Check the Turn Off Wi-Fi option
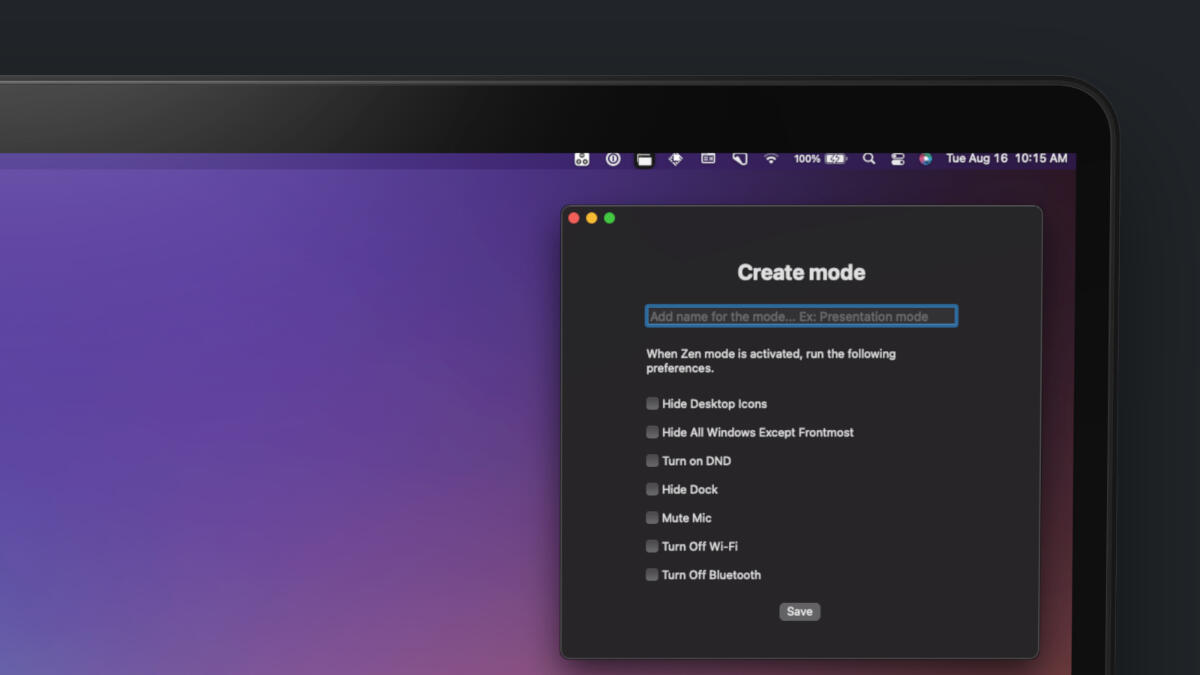This screenshot has width=1200, height=675. [x=652, y=547]
